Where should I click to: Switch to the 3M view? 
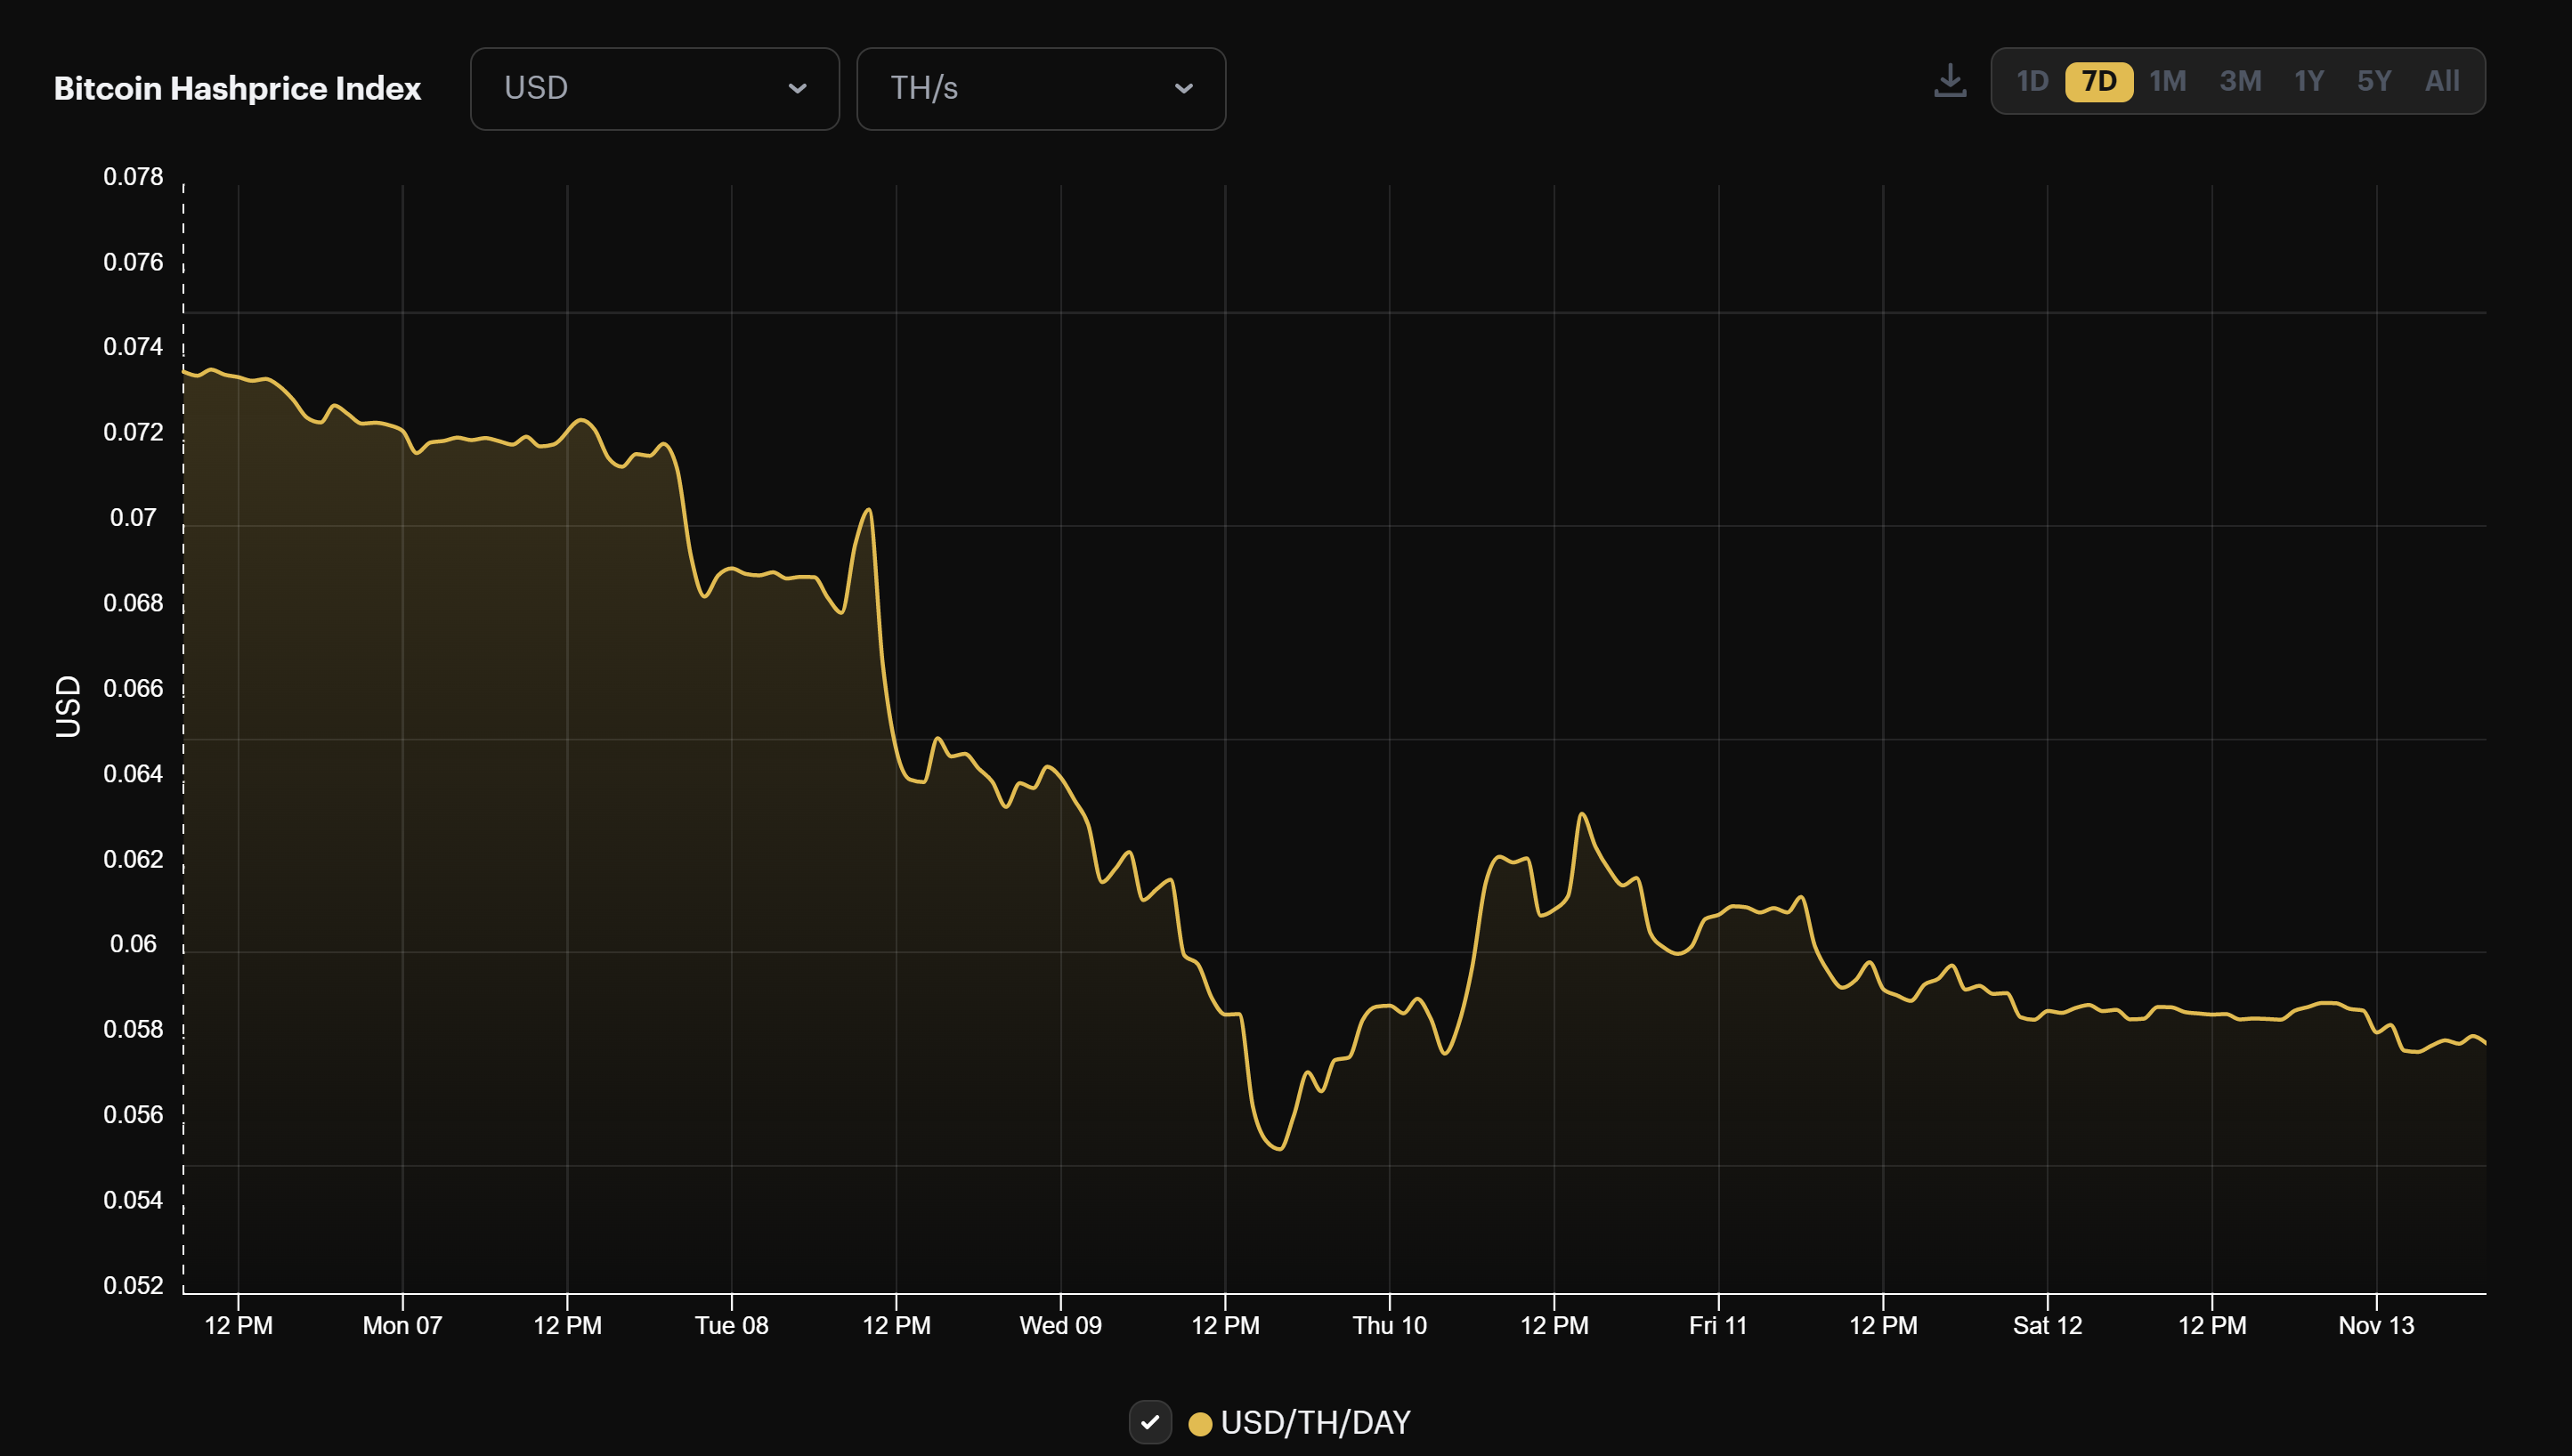[2241, 82]
